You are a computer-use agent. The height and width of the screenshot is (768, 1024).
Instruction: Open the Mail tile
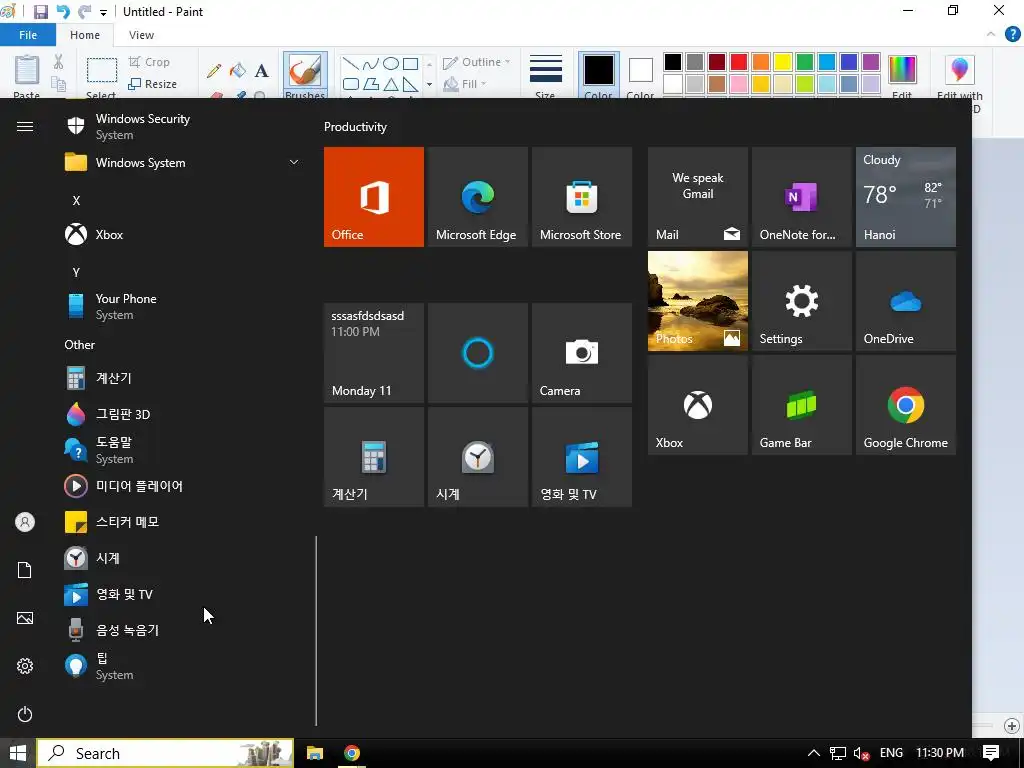coord(697,197)
